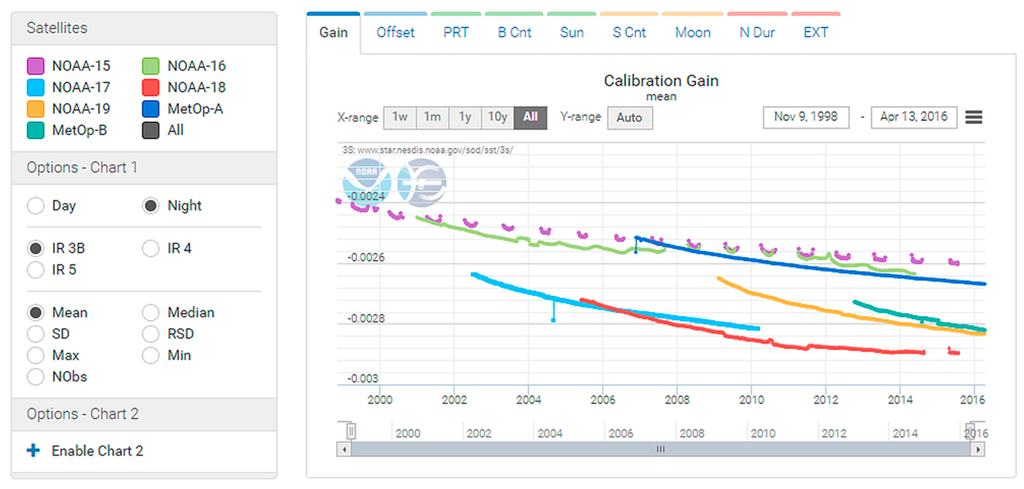The width and height of the screenshot is (1024, 489).
Task: Select the IR 4 channel radio
Action: click(x=151, y=248)
